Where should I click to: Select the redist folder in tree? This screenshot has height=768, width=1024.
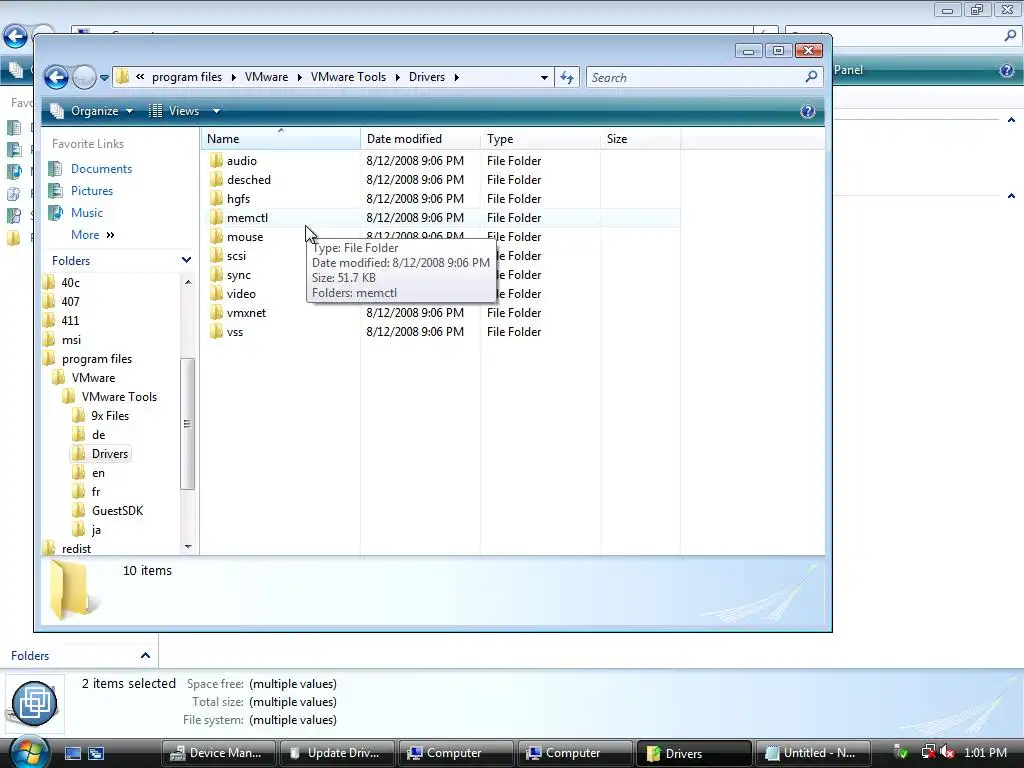pos(76,549)
